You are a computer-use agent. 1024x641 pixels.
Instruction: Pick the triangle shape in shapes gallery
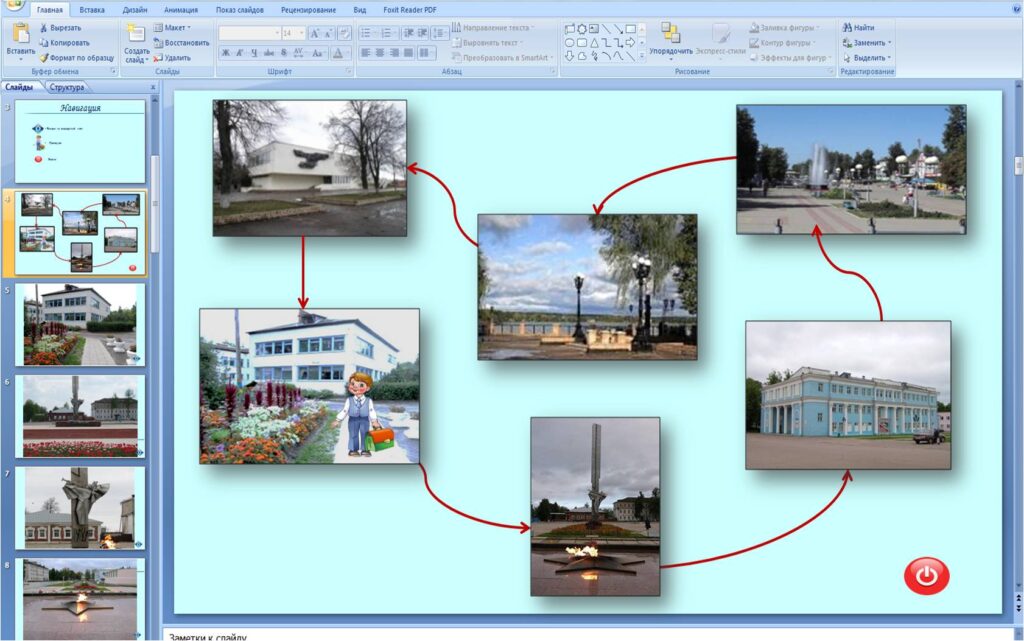click(594, 43)
